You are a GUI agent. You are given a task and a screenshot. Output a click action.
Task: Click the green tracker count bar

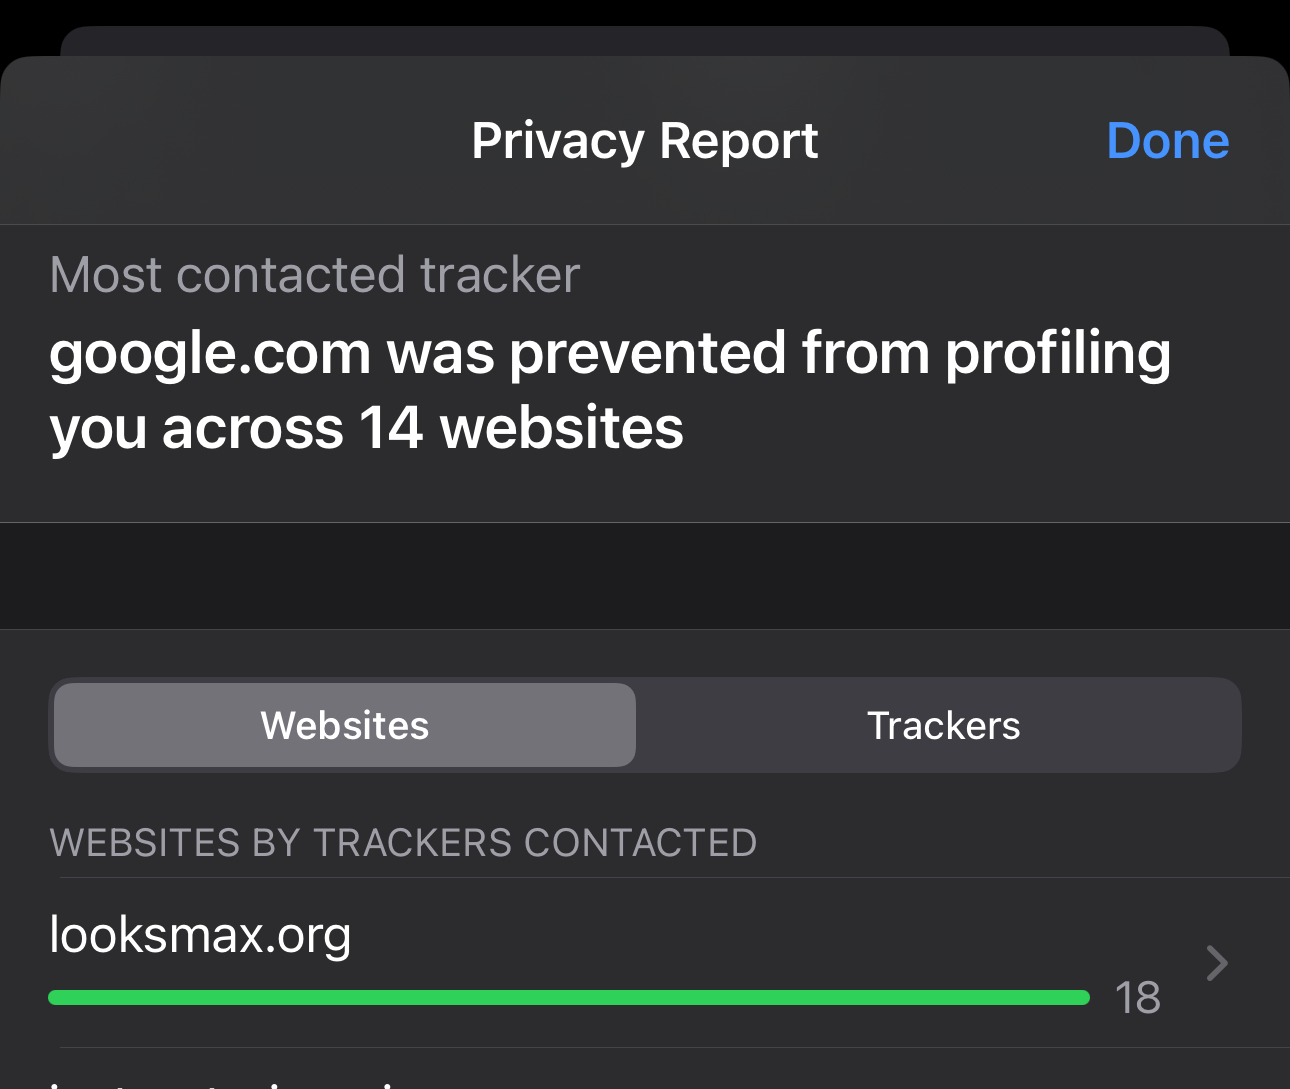(x=569, y=997)
